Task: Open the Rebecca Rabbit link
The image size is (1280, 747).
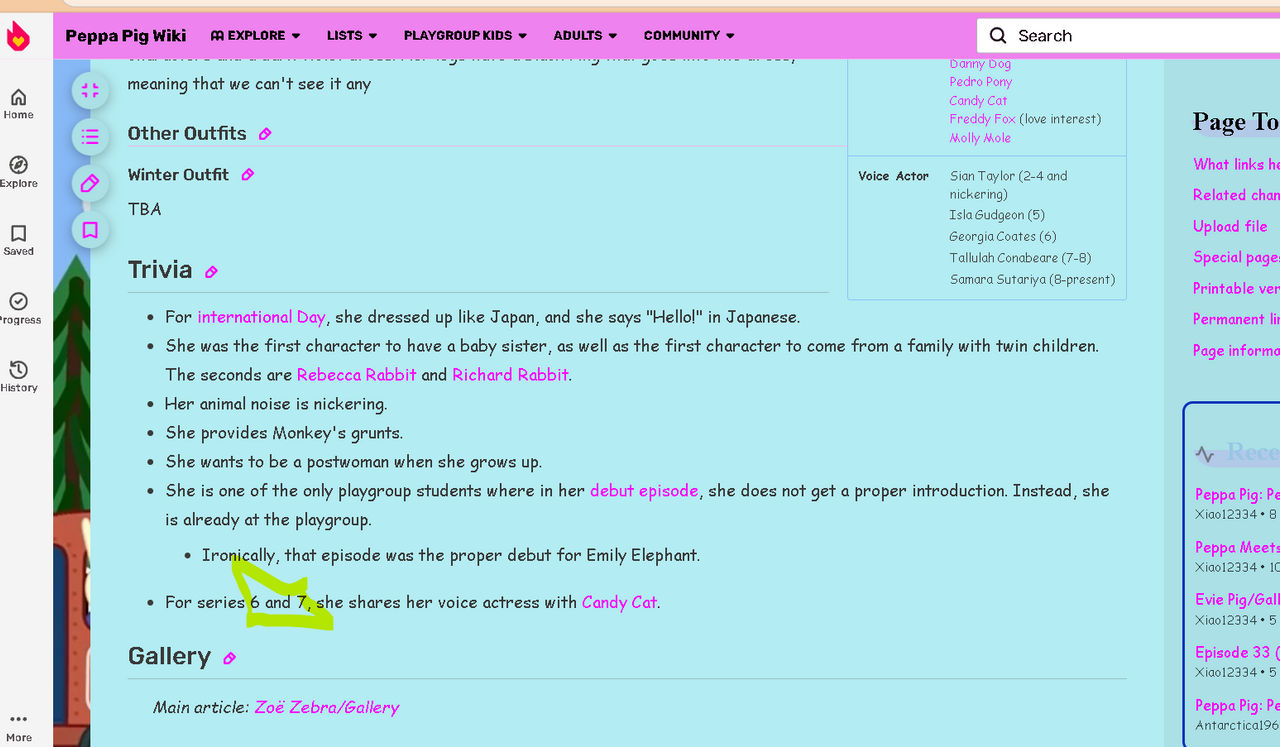Action: [x=357, y=375]
